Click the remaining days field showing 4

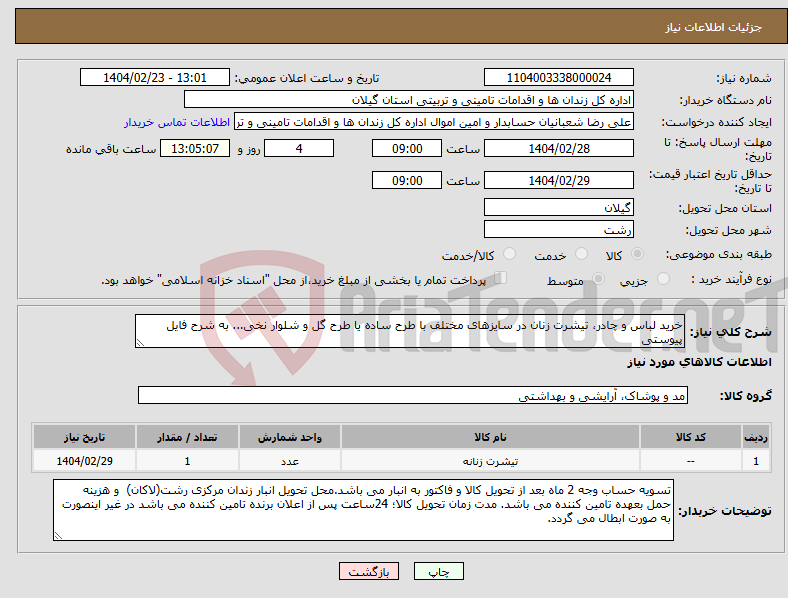299,148
